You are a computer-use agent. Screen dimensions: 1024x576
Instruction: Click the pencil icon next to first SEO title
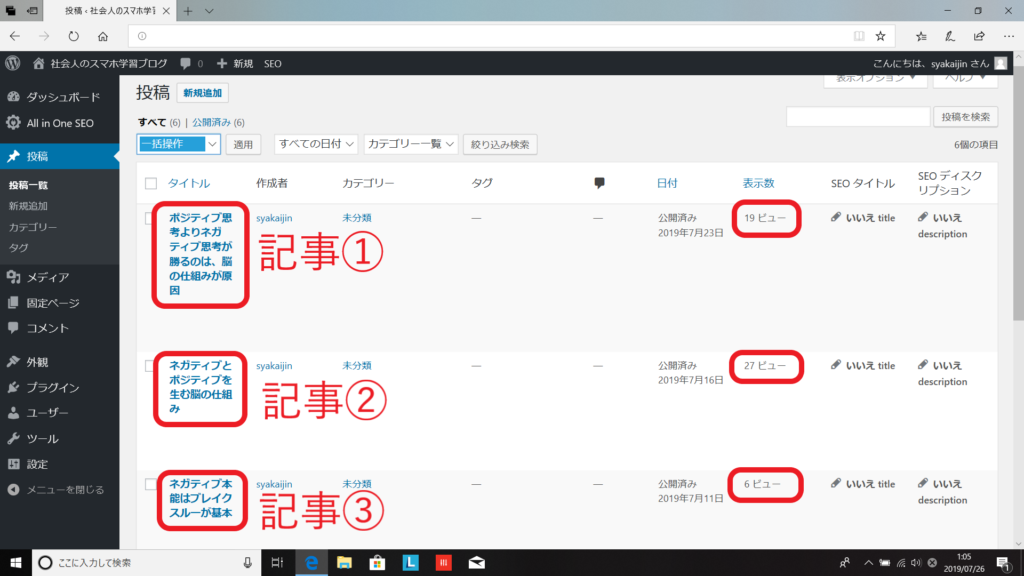[x=836, y=217]
